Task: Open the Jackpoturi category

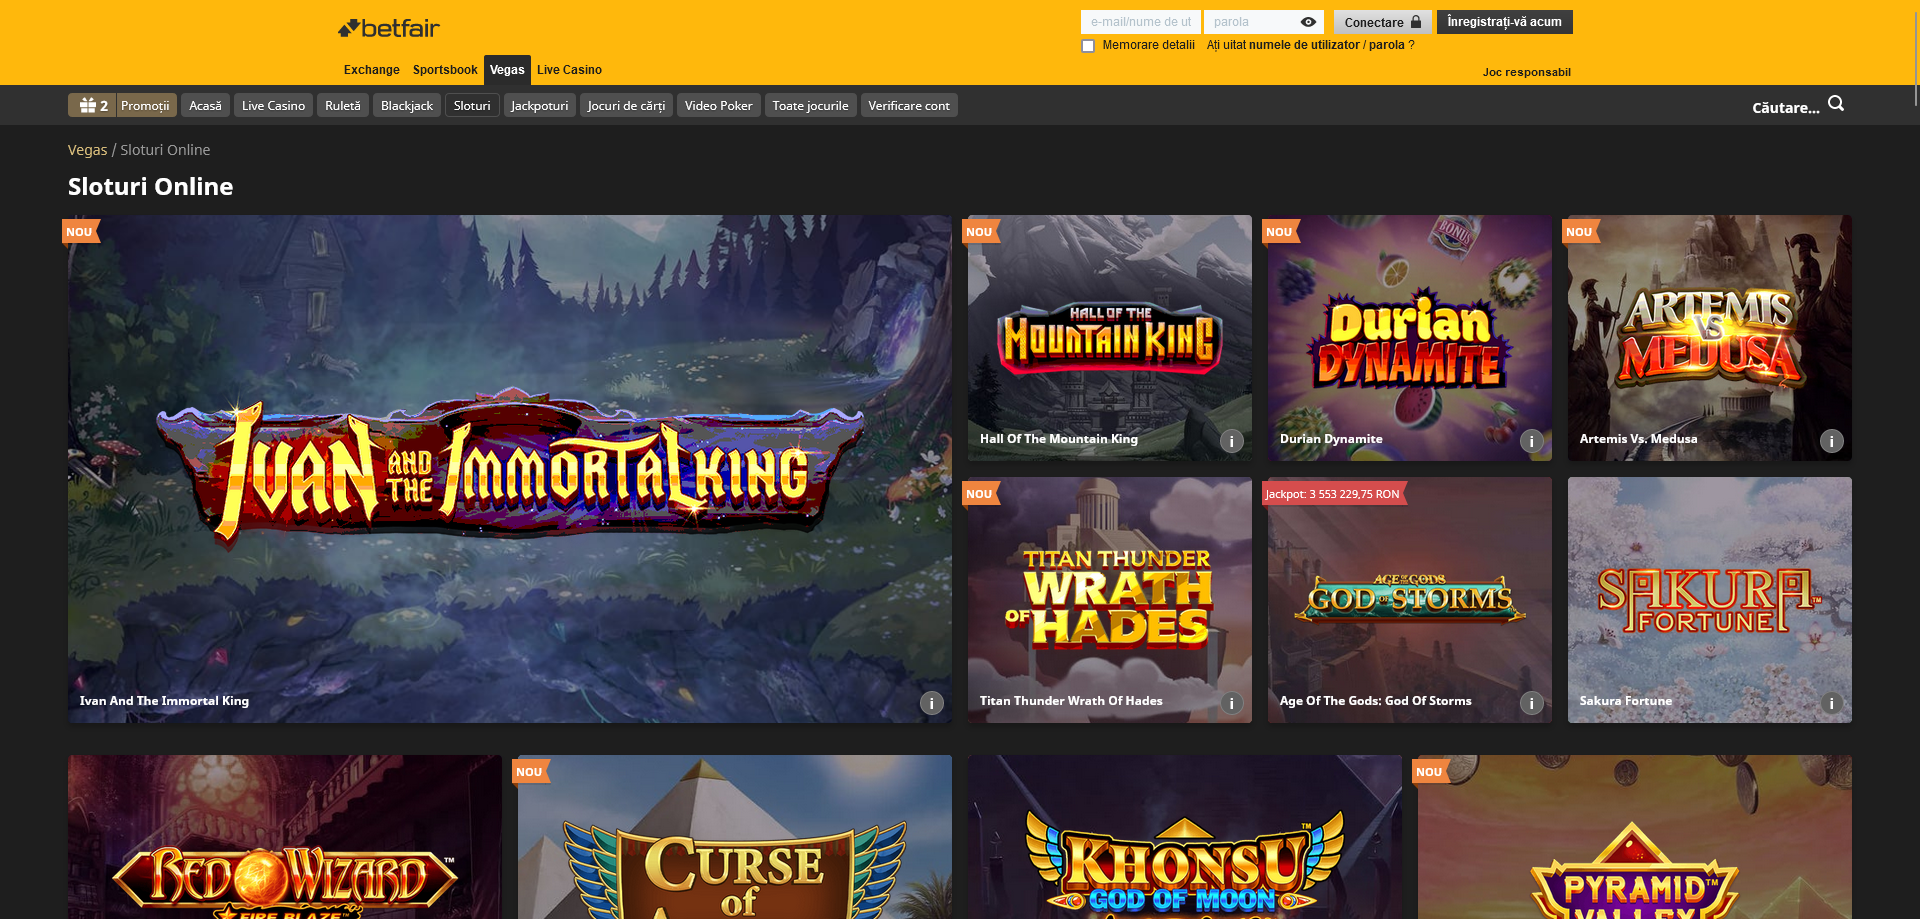Action: (x=540, y=105)
